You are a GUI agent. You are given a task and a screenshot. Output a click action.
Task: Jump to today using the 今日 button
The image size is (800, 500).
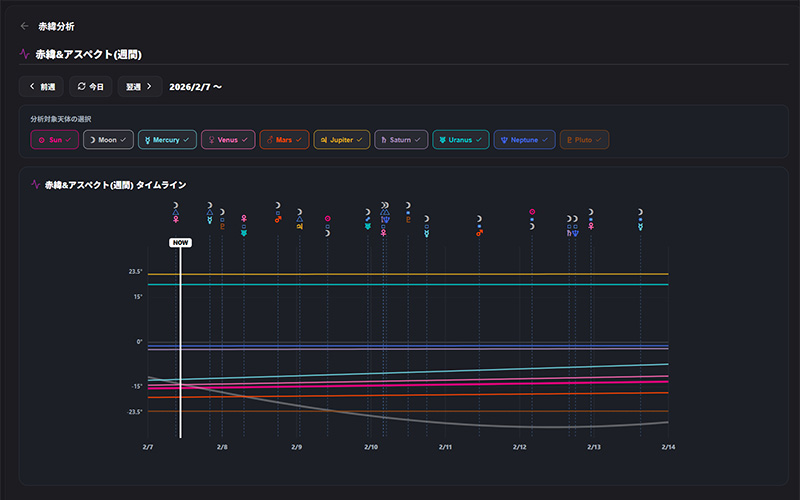click(90, 87)
